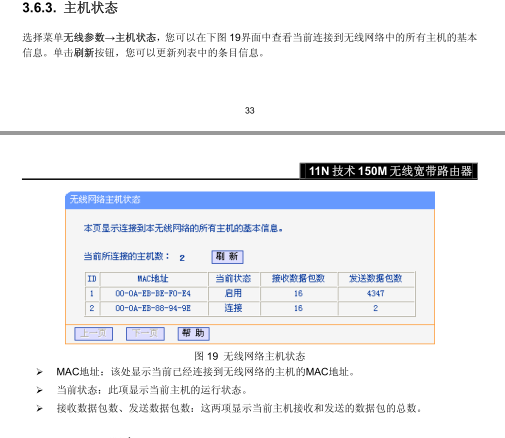Image resolution: width=505 pixels, height=438 pixels.
Task: Click the ID column header
Action: 92,279
